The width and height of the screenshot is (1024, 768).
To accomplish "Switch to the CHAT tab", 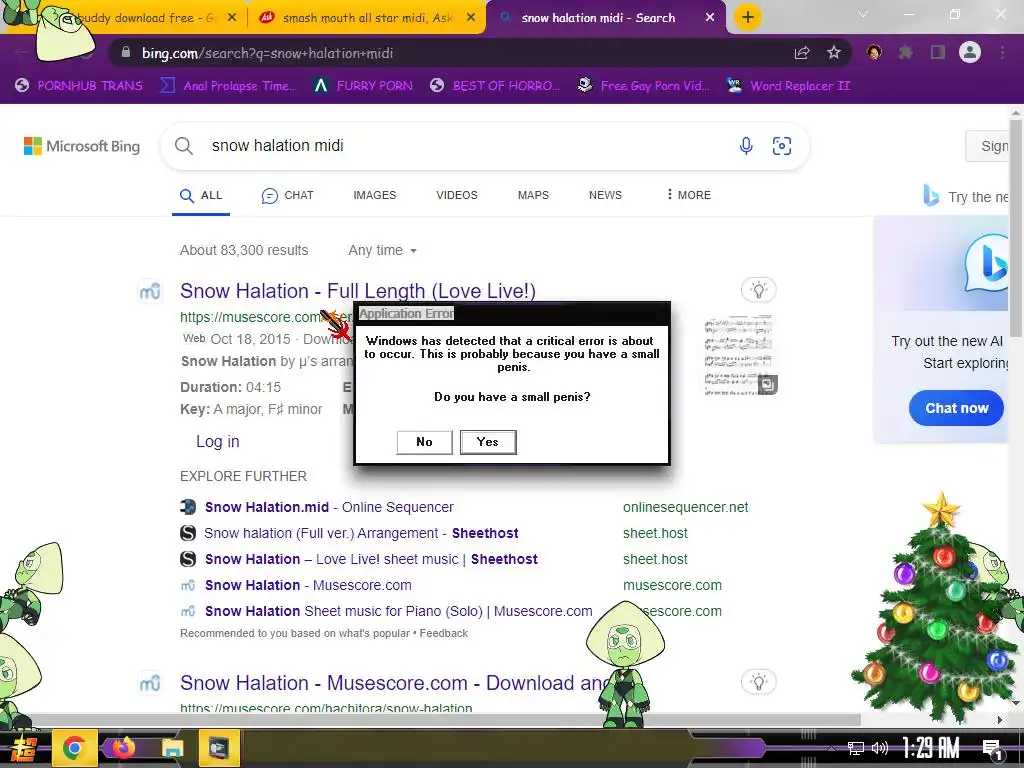I will click(287, 195).
